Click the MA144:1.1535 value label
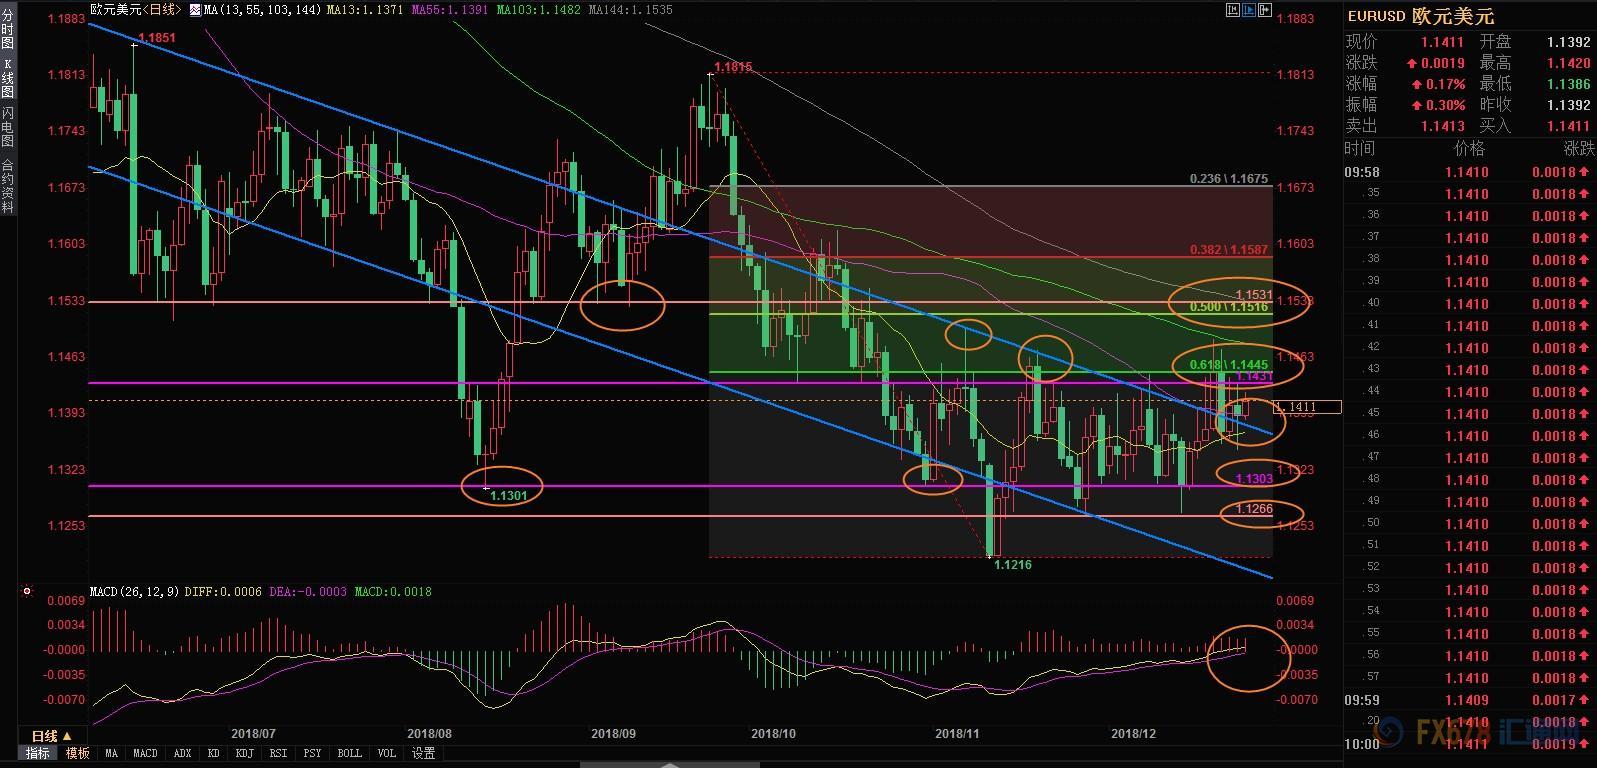 630,9
